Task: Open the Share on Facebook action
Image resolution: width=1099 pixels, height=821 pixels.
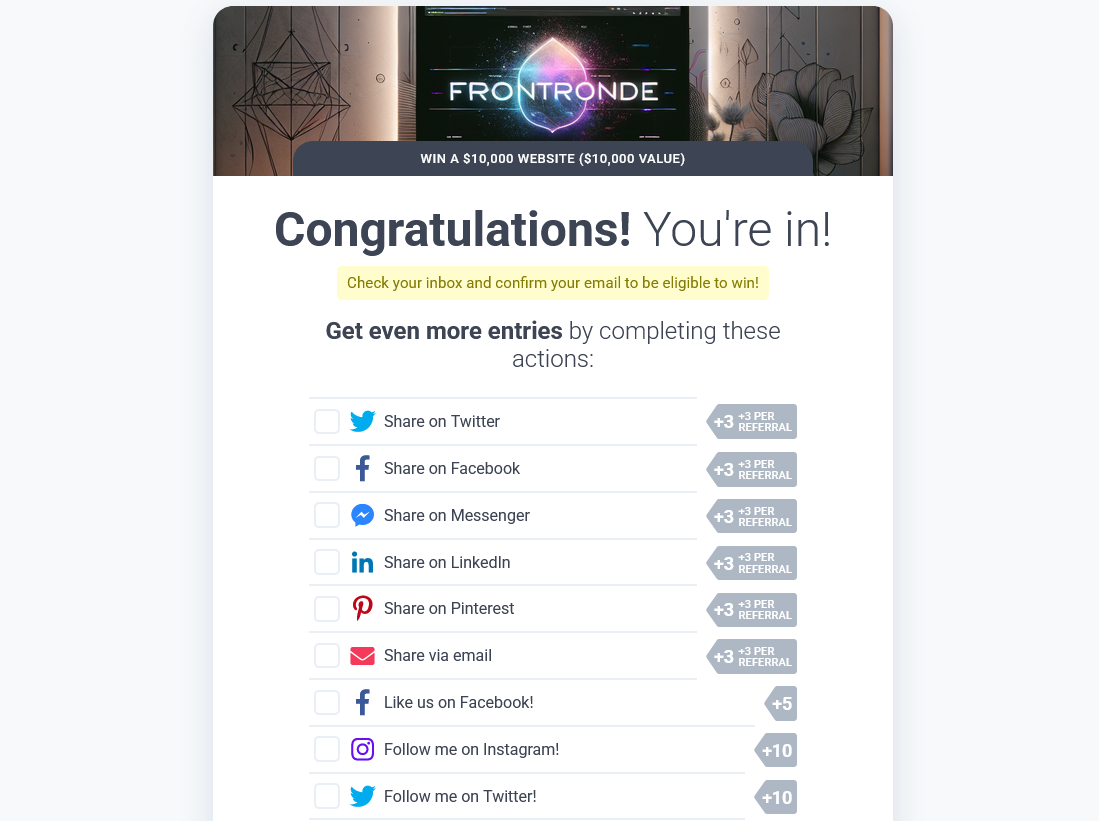Action: [x=452, y=469]
